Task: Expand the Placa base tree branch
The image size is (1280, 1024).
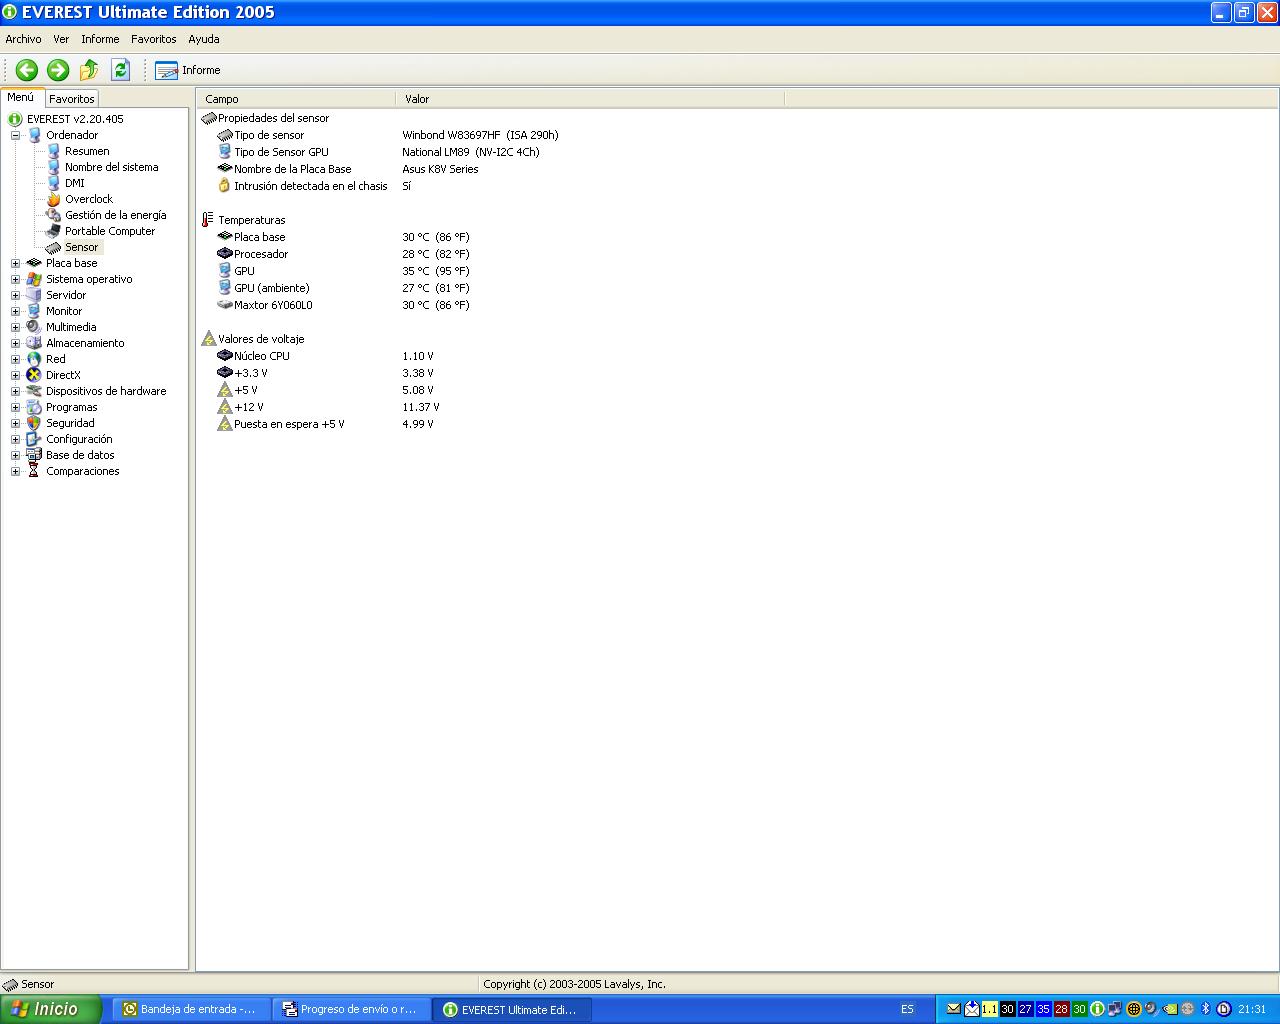Action: click(16, 263)
